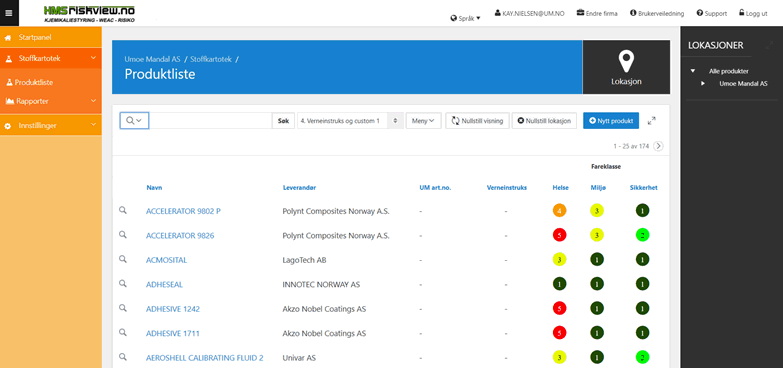
Task: Click Miljø badge 3 for ACCELERATOR 9802 P
Action: point(597,211)
